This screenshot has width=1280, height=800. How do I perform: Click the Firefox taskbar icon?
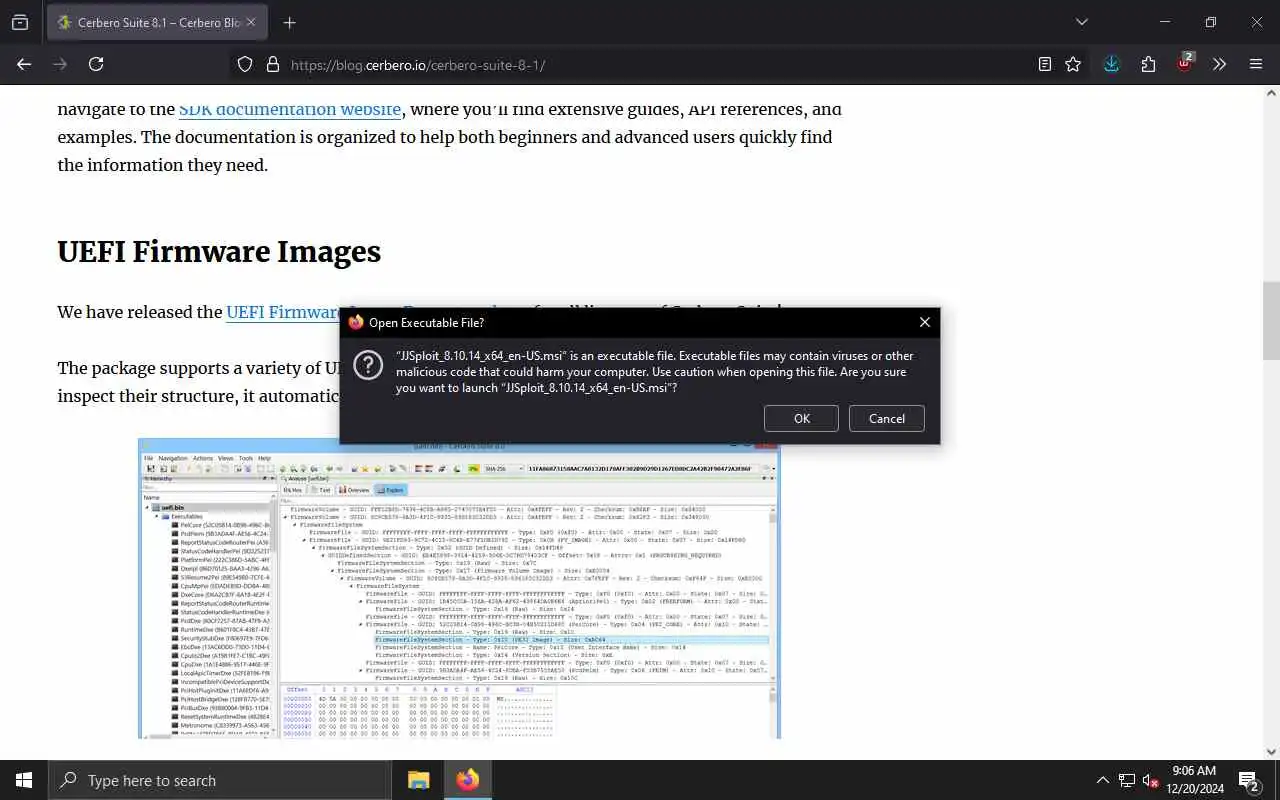tap(467, 780)
